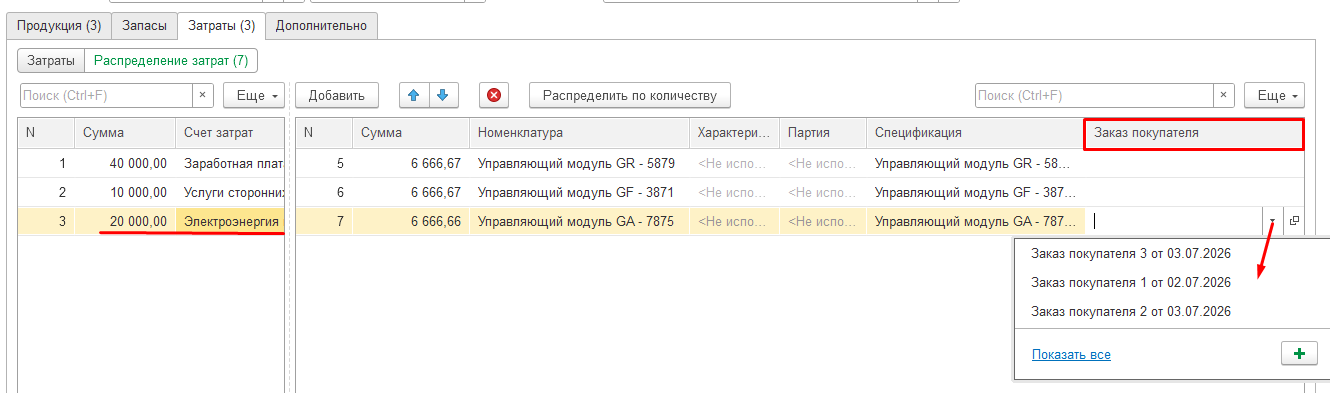Move row up with blue arrow
Image resolution: width=1330 pixels, height=393 pixels.
coord(414,96)
